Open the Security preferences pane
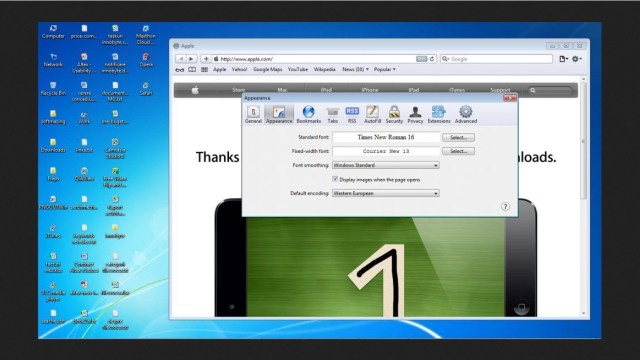 pyautogui.click(x=394, y=114)
